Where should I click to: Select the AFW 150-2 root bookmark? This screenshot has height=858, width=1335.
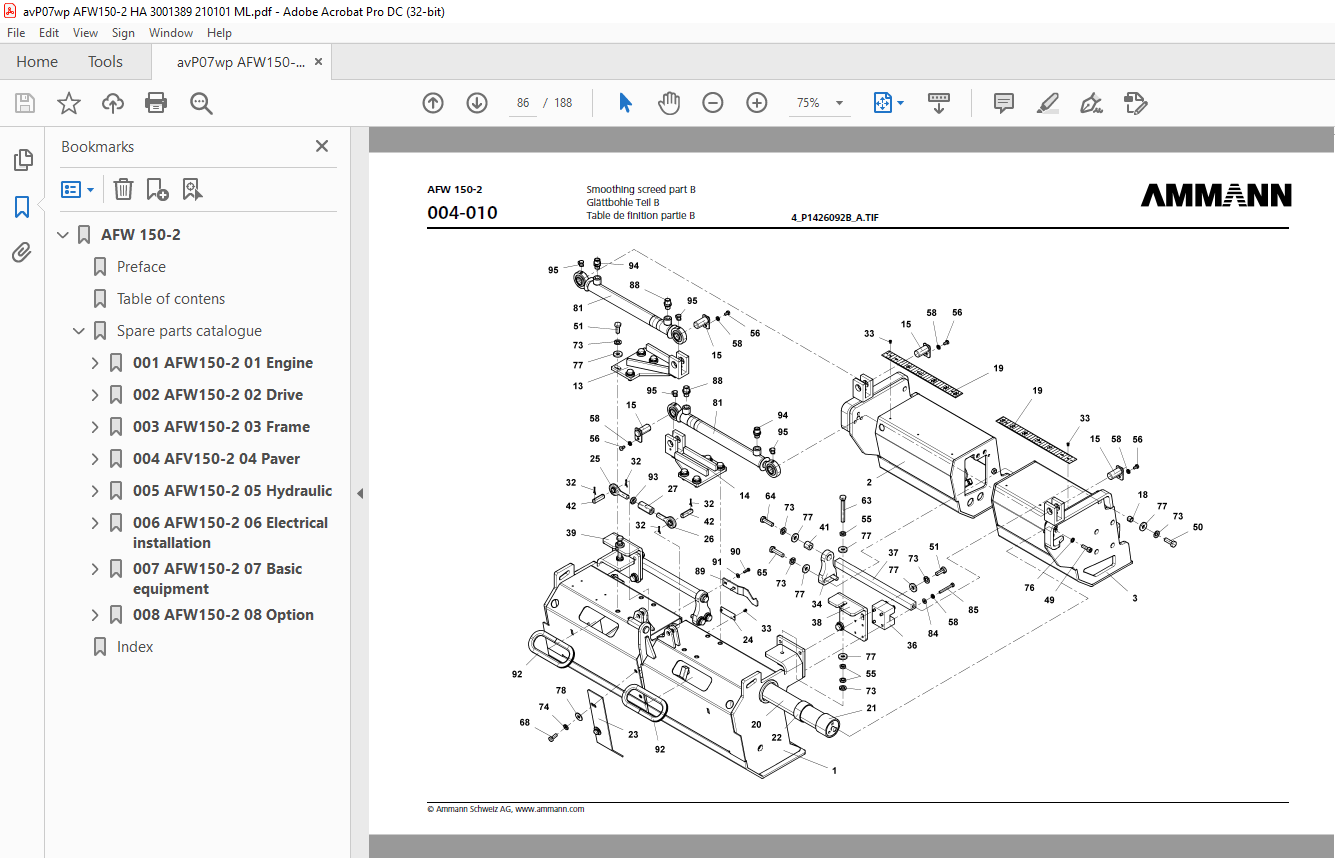[x=141, y=235]
